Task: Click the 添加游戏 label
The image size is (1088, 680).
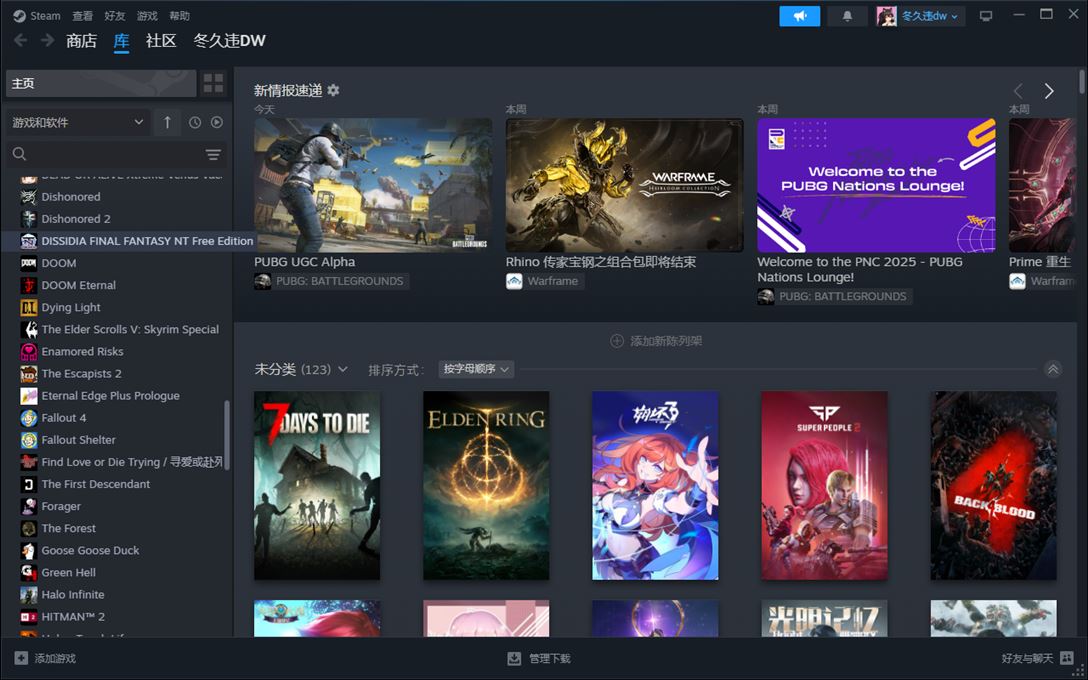Action: 56,658
